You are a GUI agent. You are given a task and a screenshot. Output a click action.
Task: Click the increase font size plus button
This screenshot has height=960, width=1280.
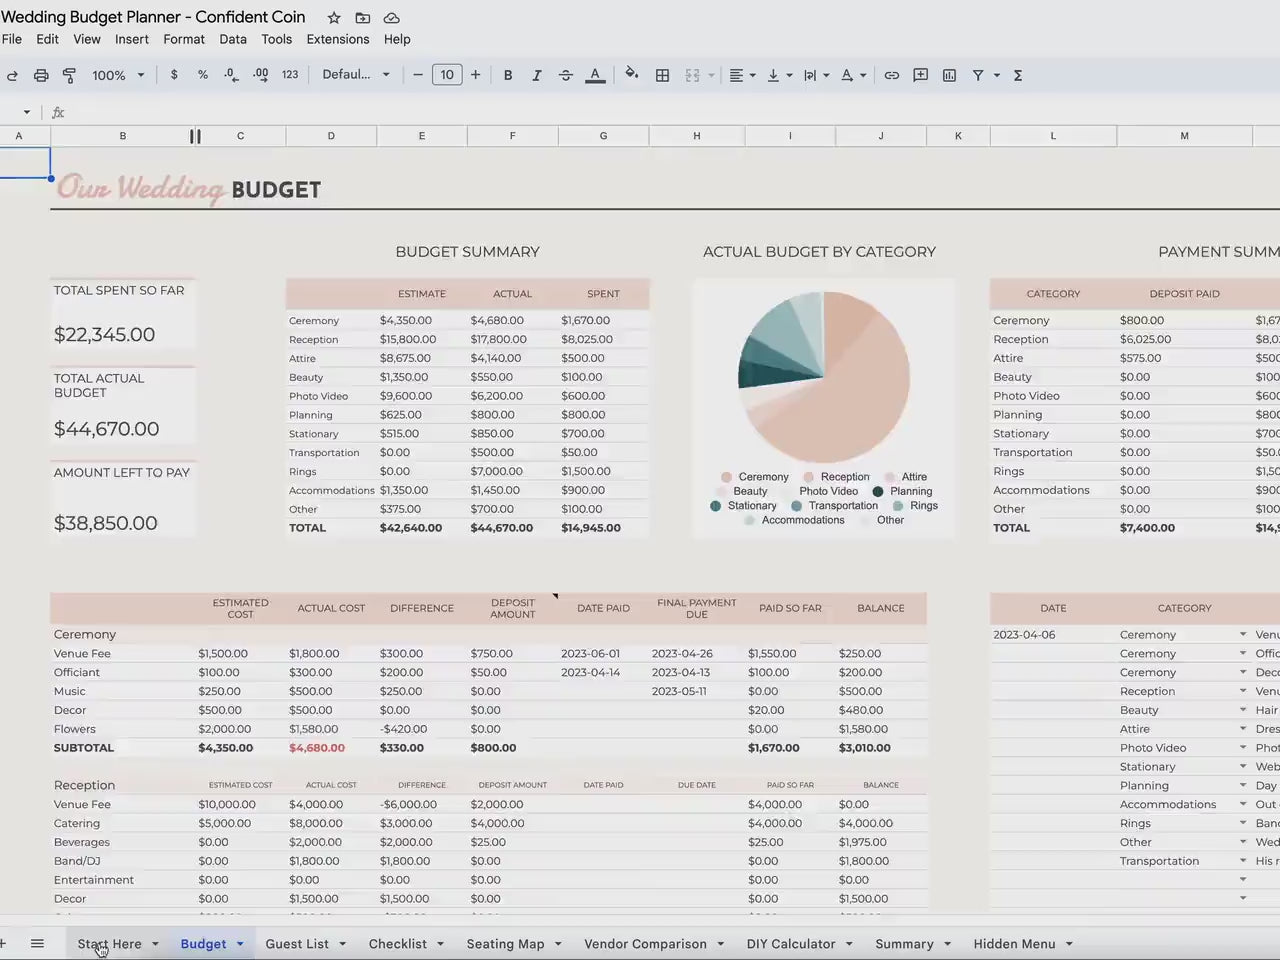[x=475, y=75]
